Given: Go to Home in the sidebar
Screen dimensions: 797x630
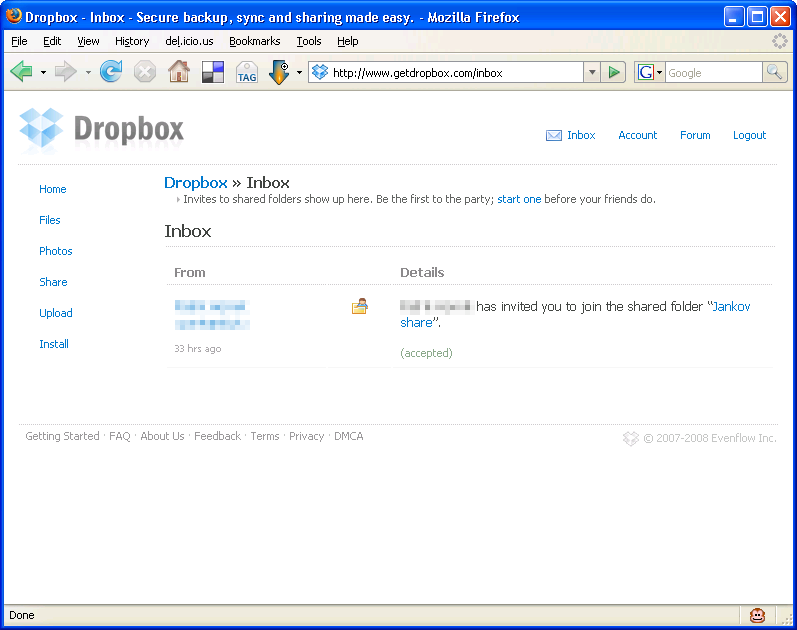Looking at the screenshot, I should coord(53,189).
